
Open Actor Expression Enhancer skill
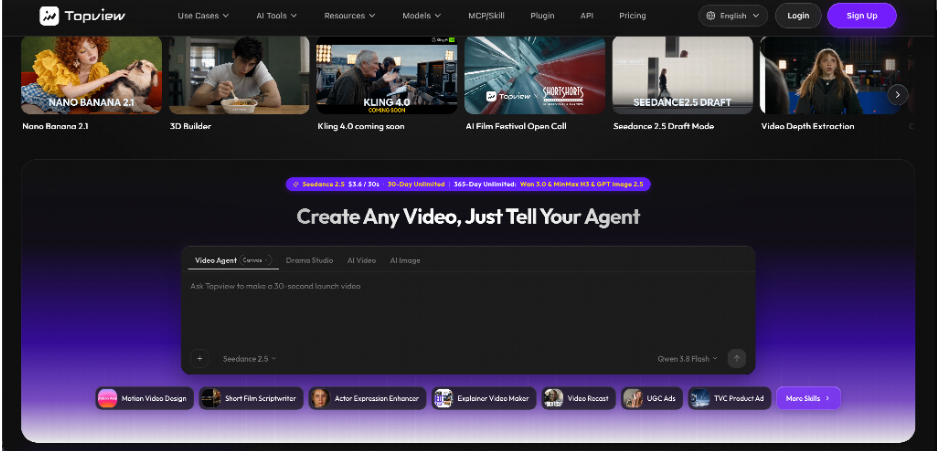367,398
